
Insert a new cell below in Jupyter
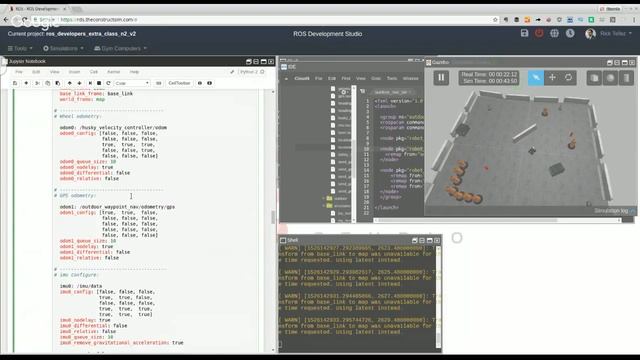(26, 83)
